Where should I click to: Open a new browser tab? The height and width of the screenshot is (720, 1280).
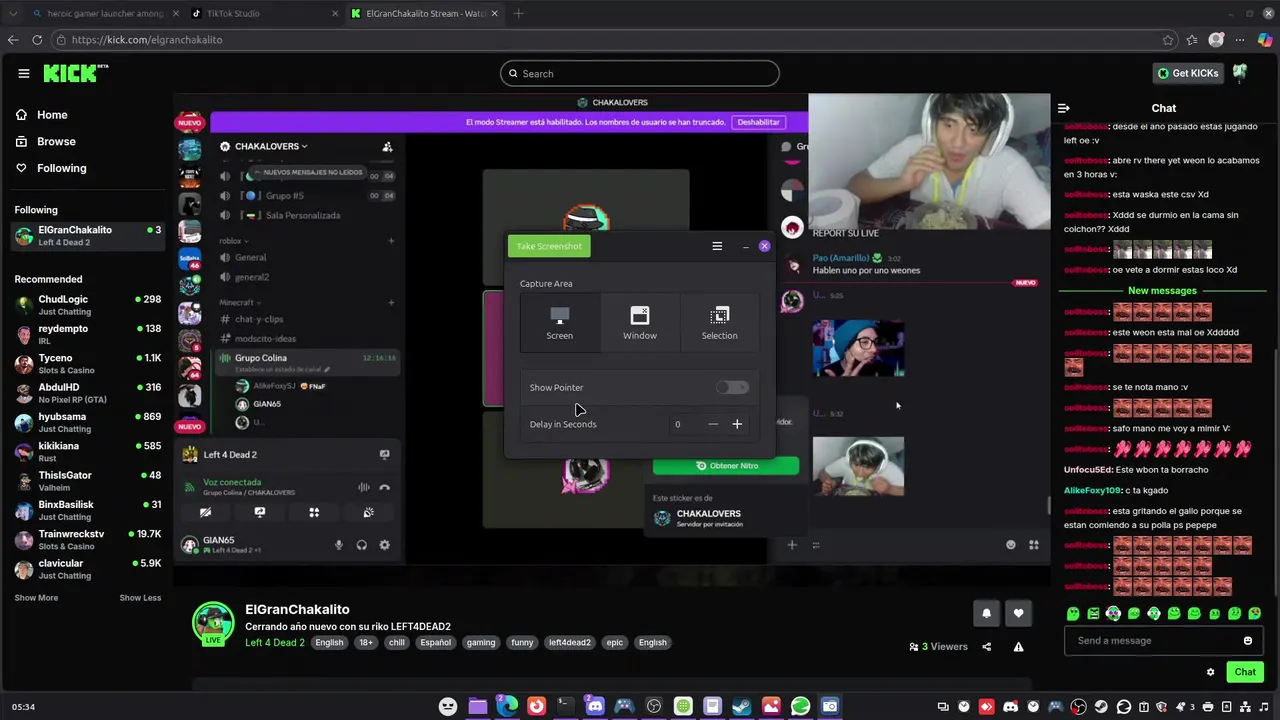[x=518, y=14]
